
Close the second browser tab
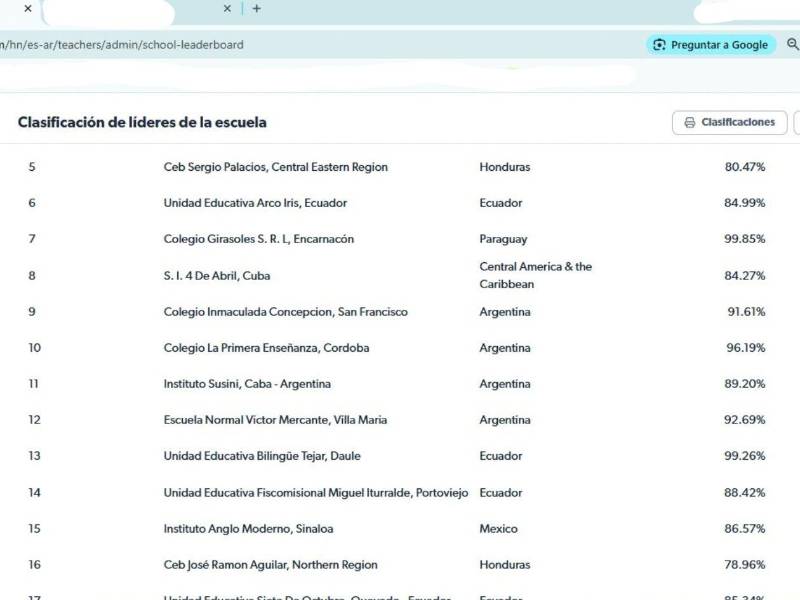228,9
